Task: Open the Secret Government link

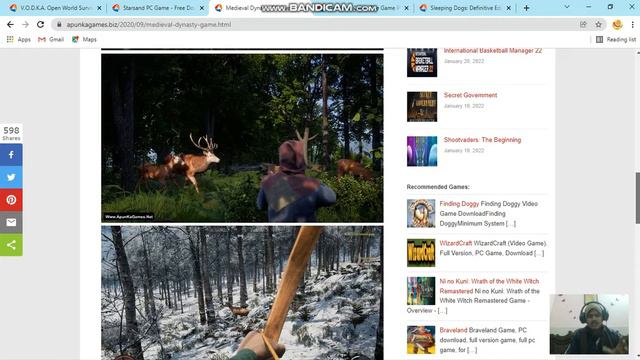Action: [470, 95]
